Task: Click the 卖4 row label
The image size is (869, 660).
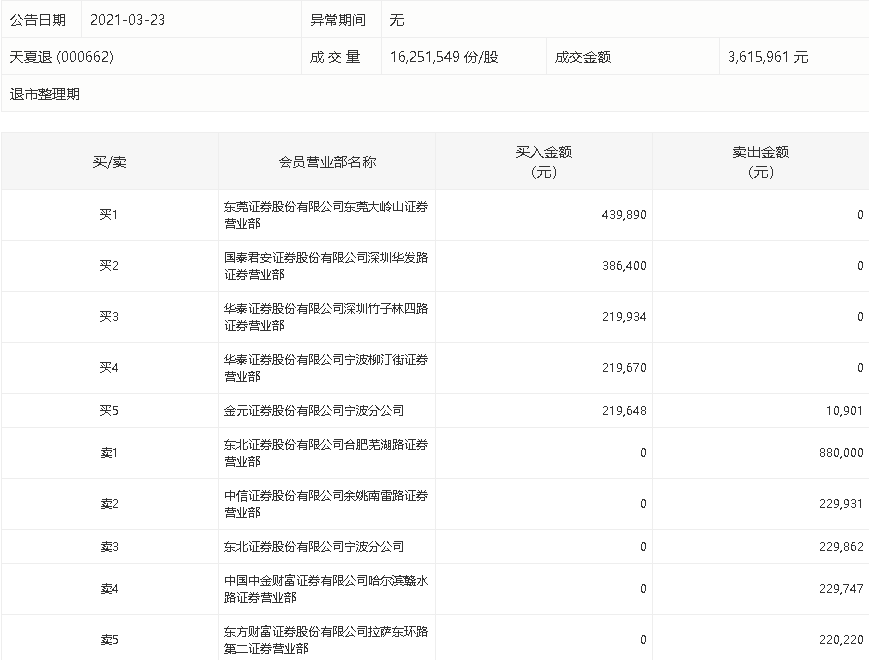Action: tap(109, 589)
